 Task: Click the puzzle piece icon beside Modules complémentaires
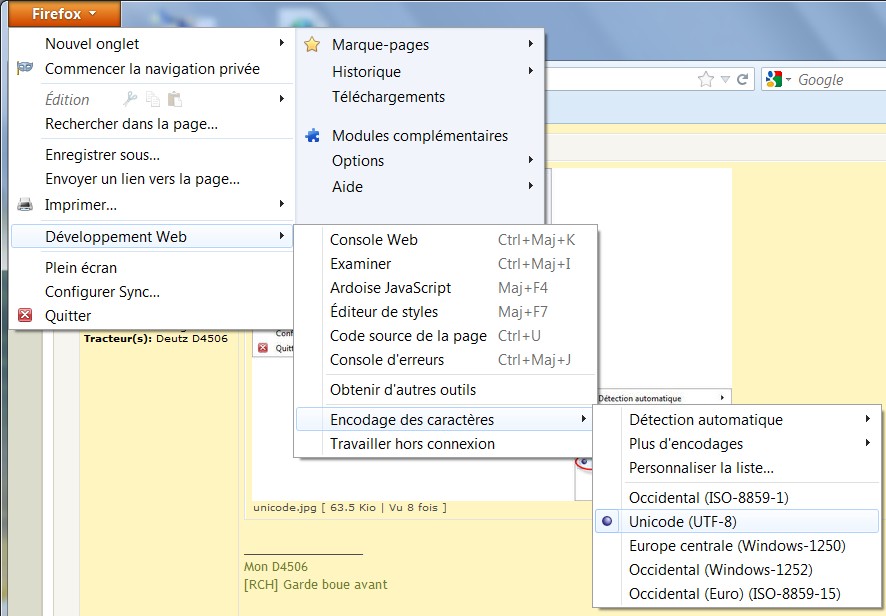[x=312, y=135]
